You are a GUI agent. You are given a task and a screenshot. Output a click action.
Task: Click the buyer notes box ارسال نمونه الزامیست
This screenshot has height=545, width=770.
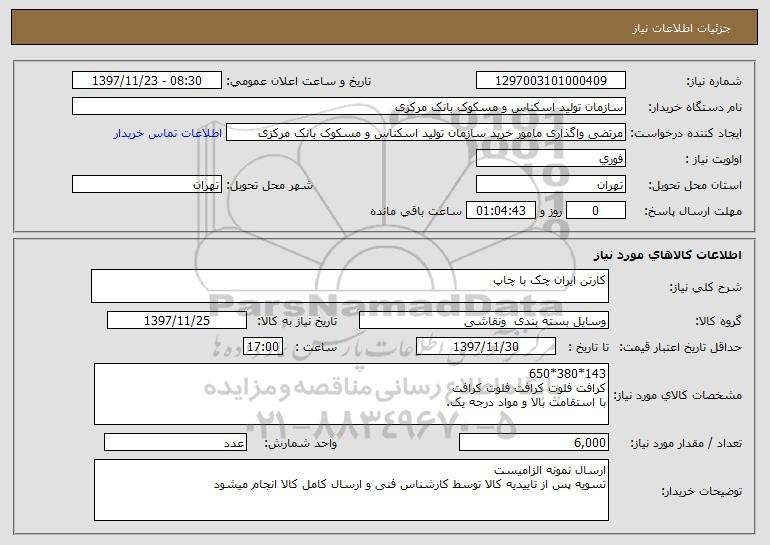click(351, 490)
